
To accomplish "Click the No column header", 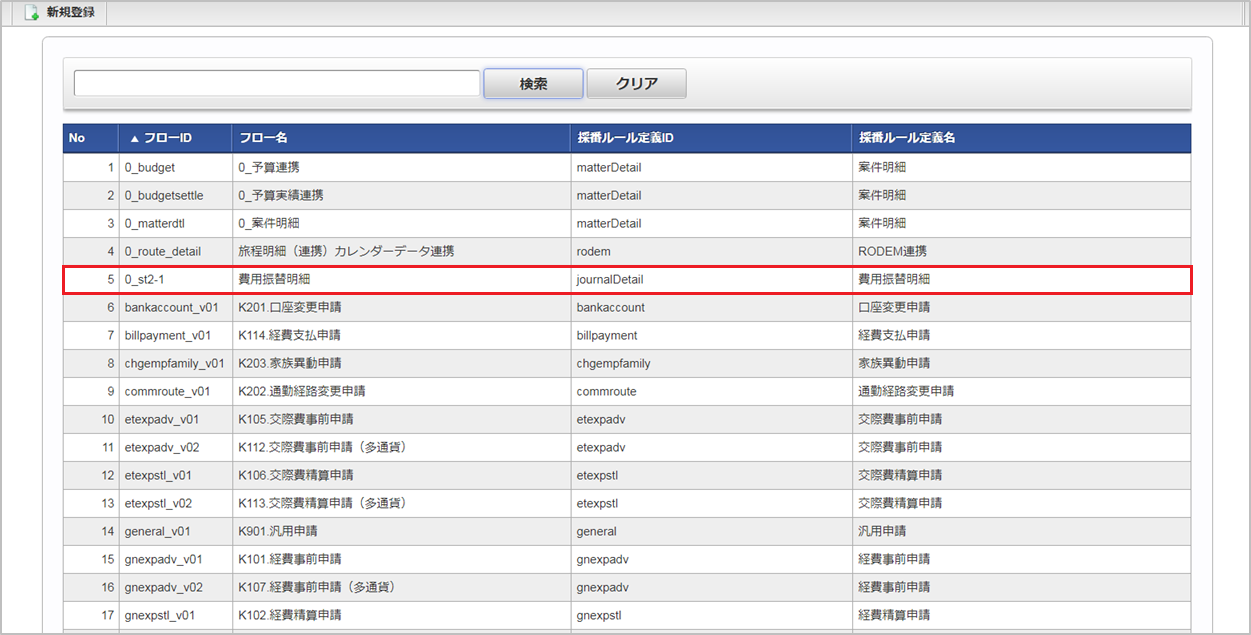I will pos(77,138).
